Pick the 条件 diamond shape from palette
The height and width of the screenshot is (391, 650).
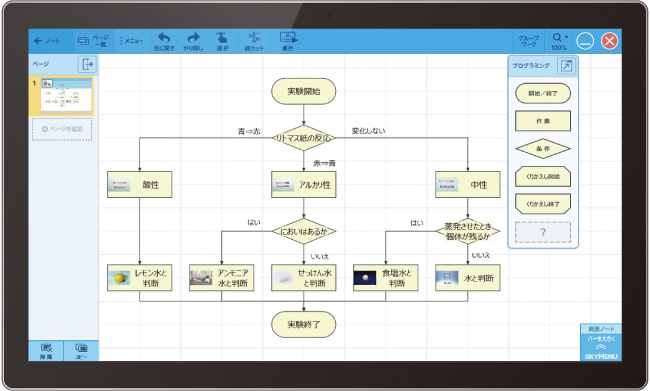pyautogui.click(x=543, y=148)
